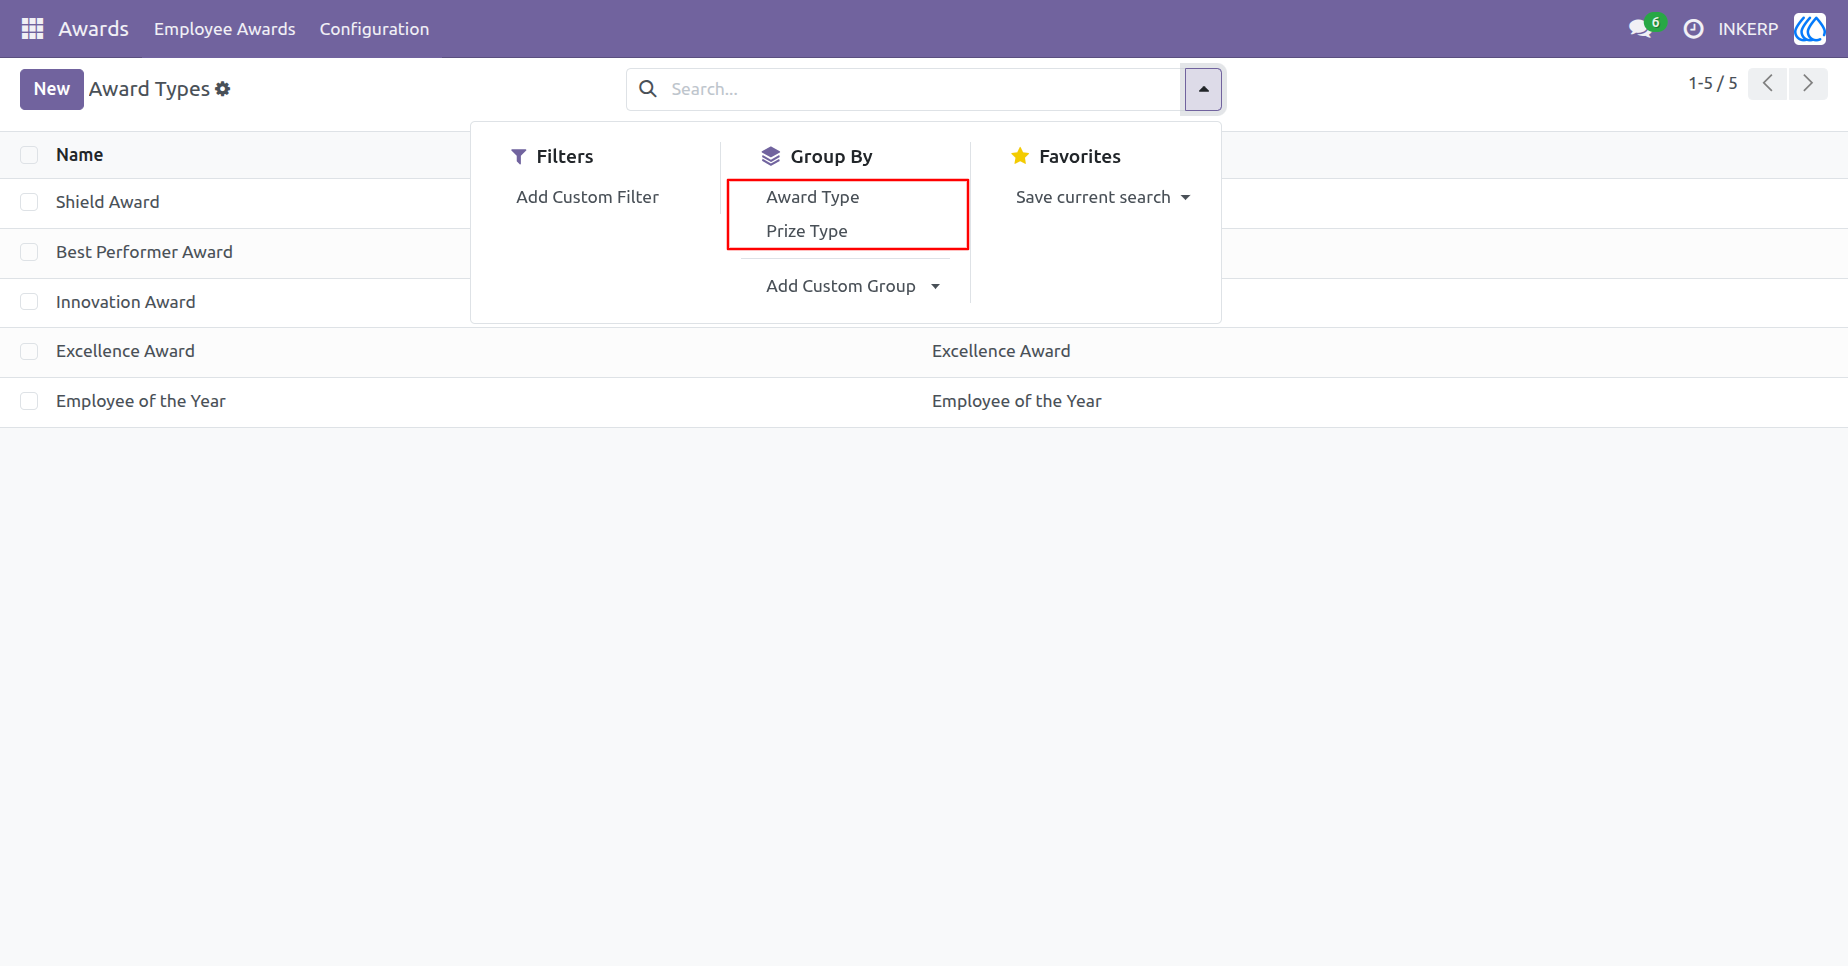Image resolution: width=1848 pixels, height=966 pixels.
Task: Click Excellence Award in second column
Action: 1001,351
